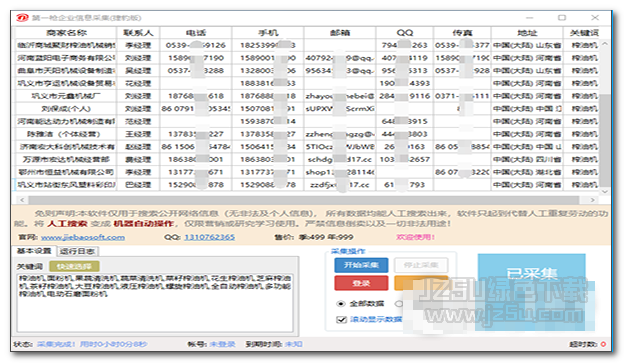Click the 商家名称 column header
The height and width of the screenshot is (363, 624).
click(66, 33)
